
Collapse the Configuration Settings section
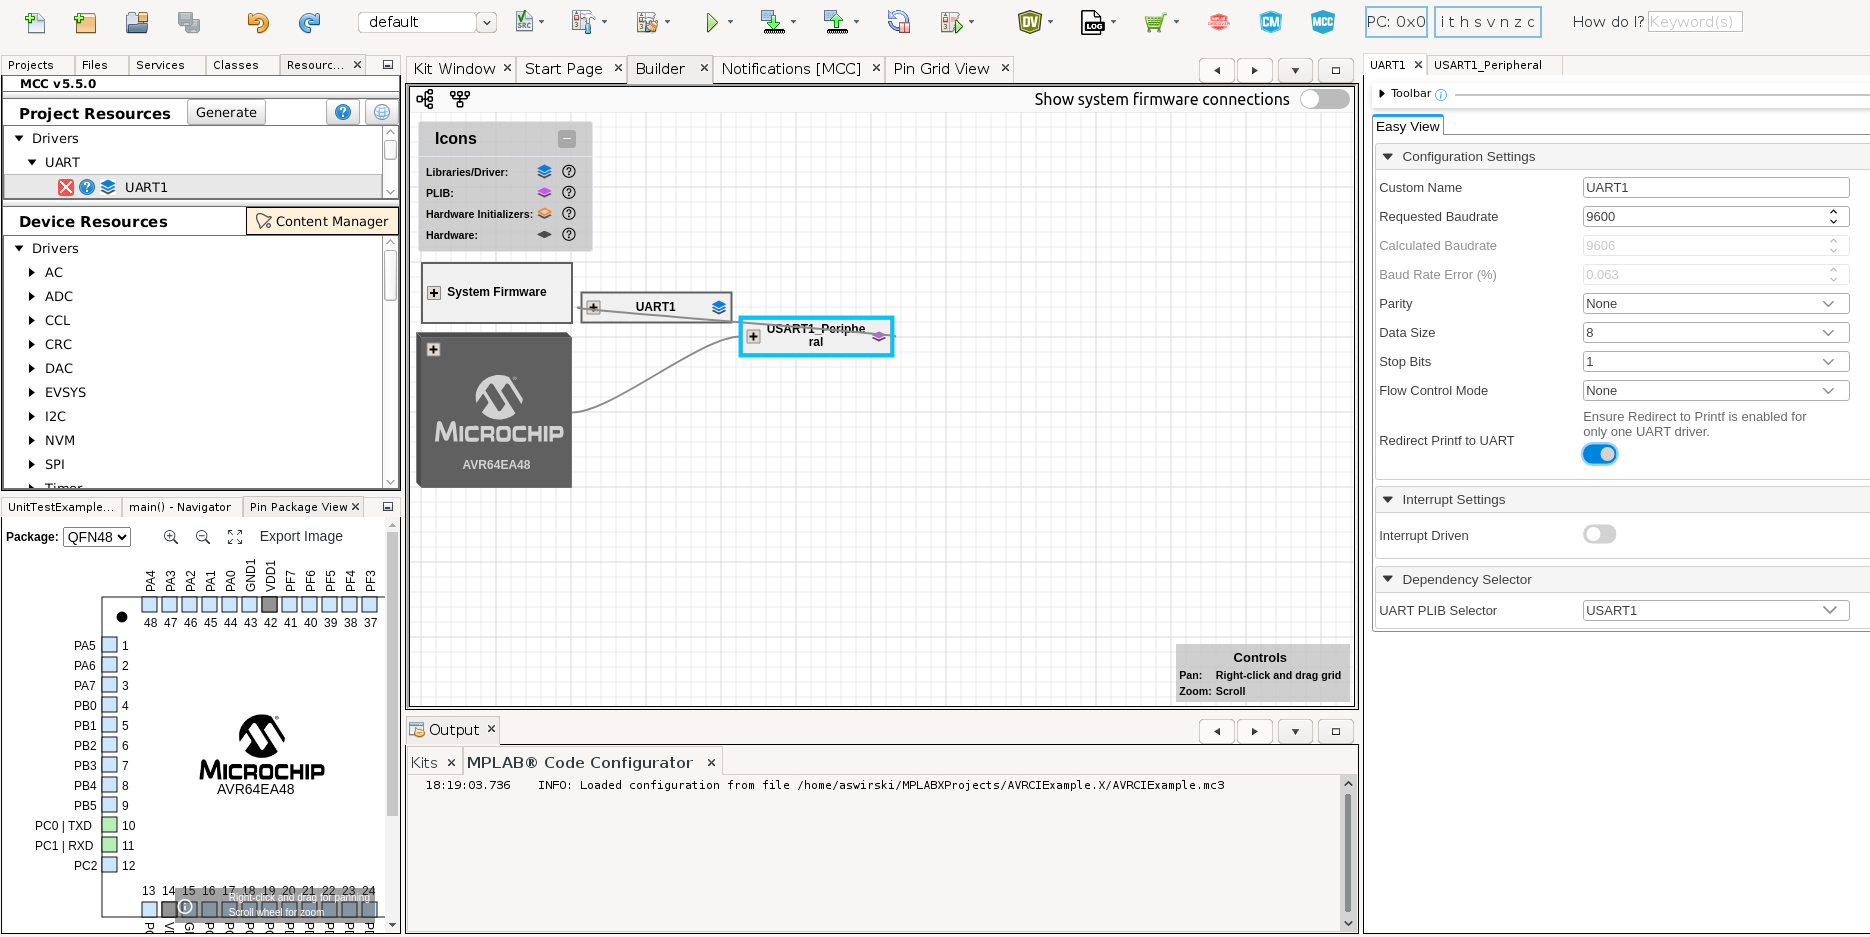pos(1388,156)
